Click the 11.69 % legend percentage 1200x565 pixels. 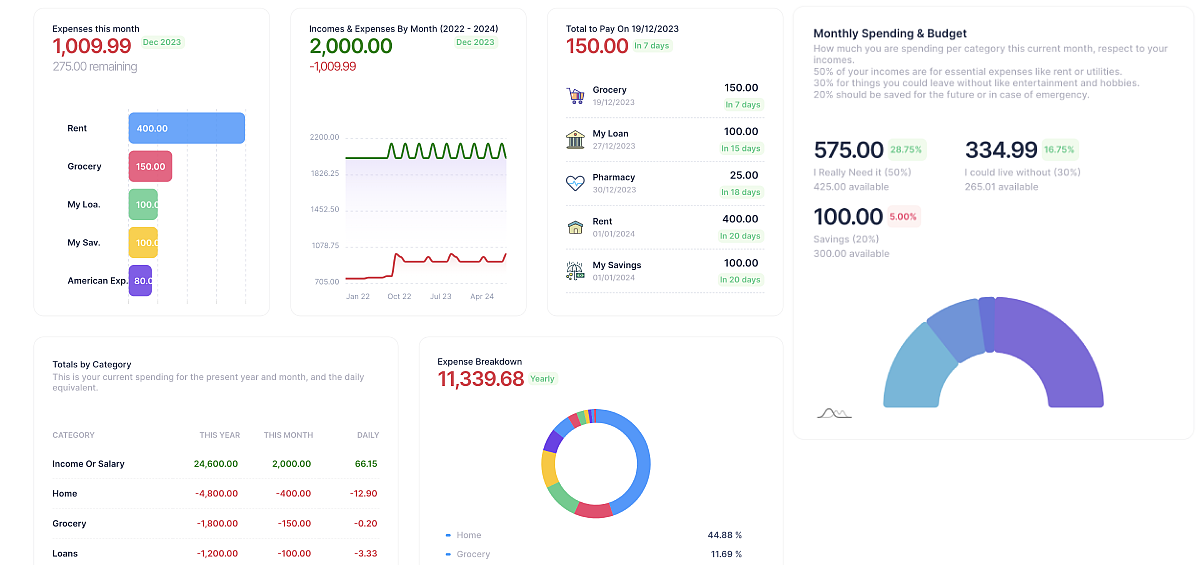726,554
